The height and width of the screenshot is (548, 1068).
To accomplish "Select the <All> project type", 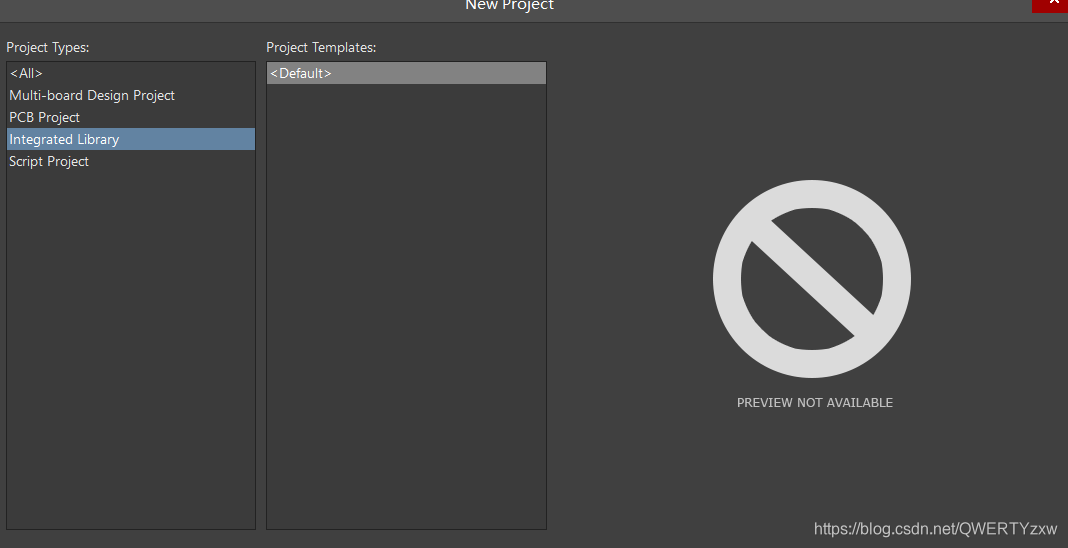I will coord(131,73).
